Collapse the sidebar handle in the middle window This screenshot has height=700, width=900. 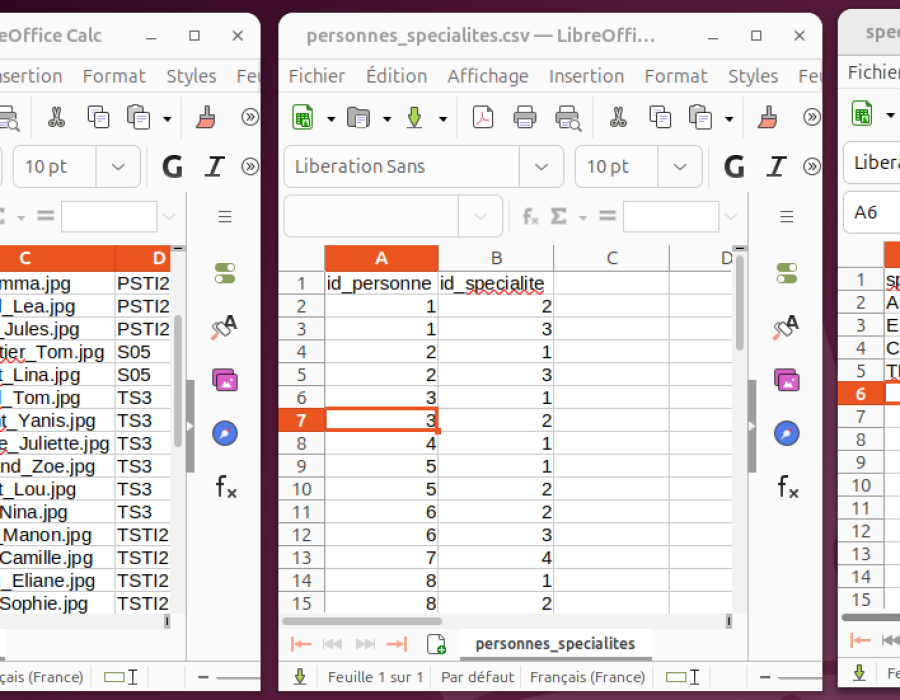[752, 426]
